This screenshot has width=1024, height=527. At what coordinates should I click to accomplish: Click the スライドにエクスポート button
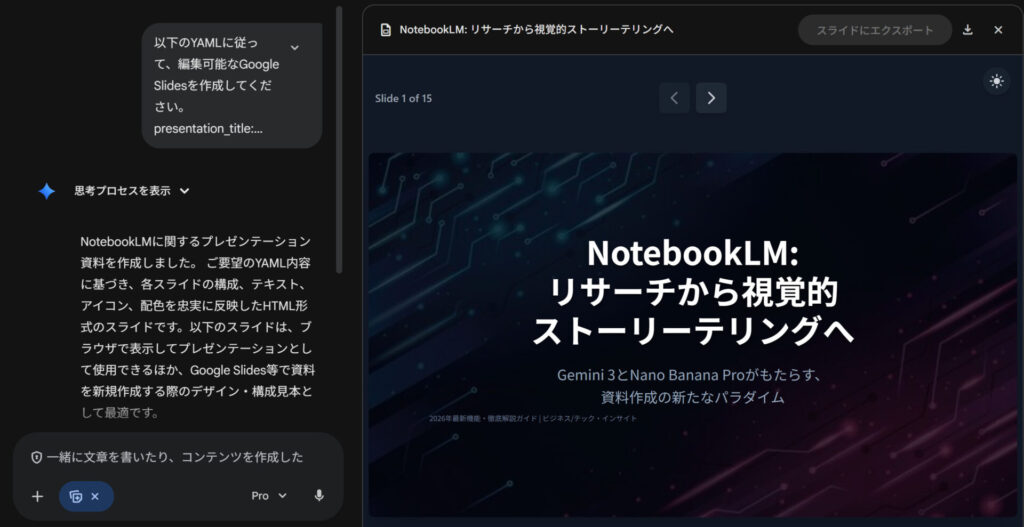pos(875,30)
